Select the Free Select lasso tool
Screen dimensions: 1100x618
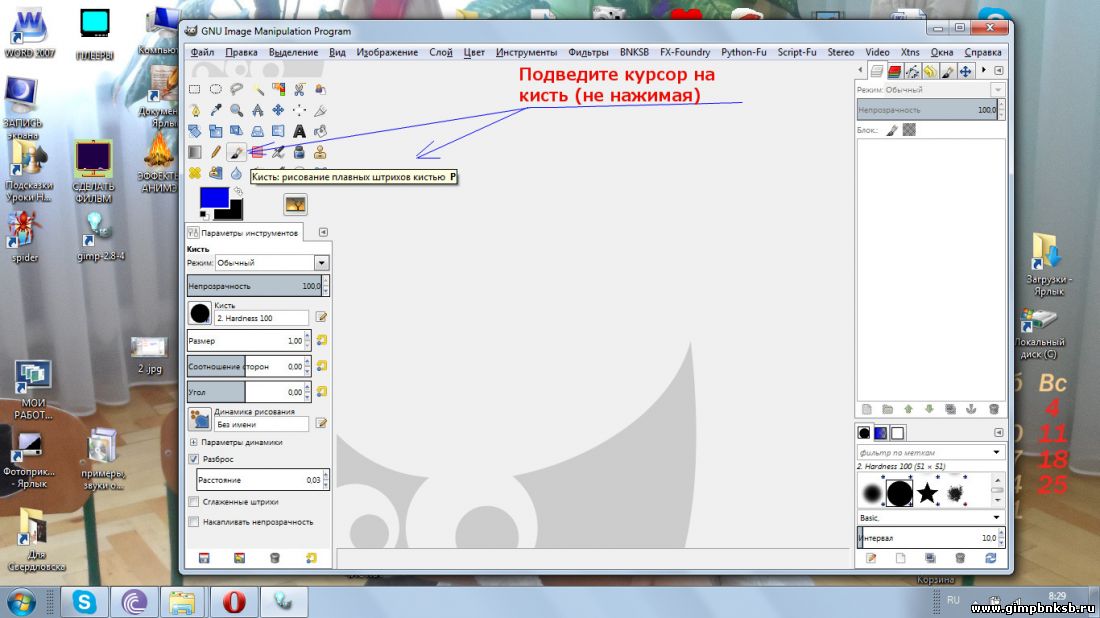pyautogui.click(x=236, y=89)
